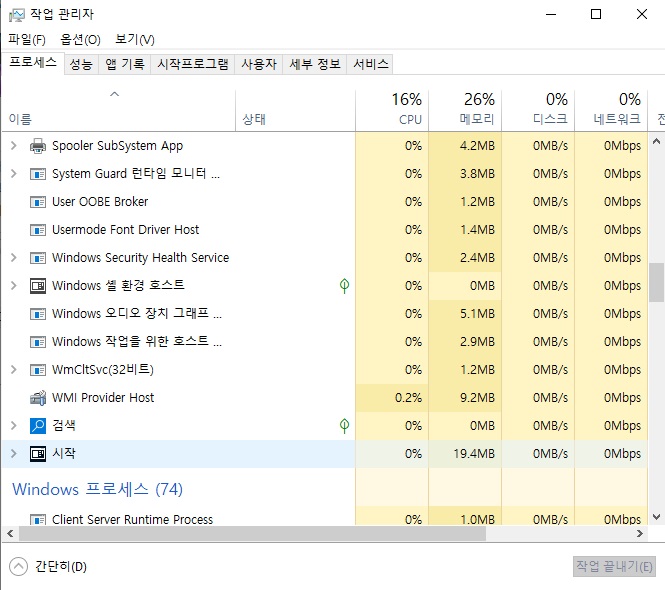Switch to the 앱 기록 tab
This screenshot has width=665, height=590.
pos(125,64)
